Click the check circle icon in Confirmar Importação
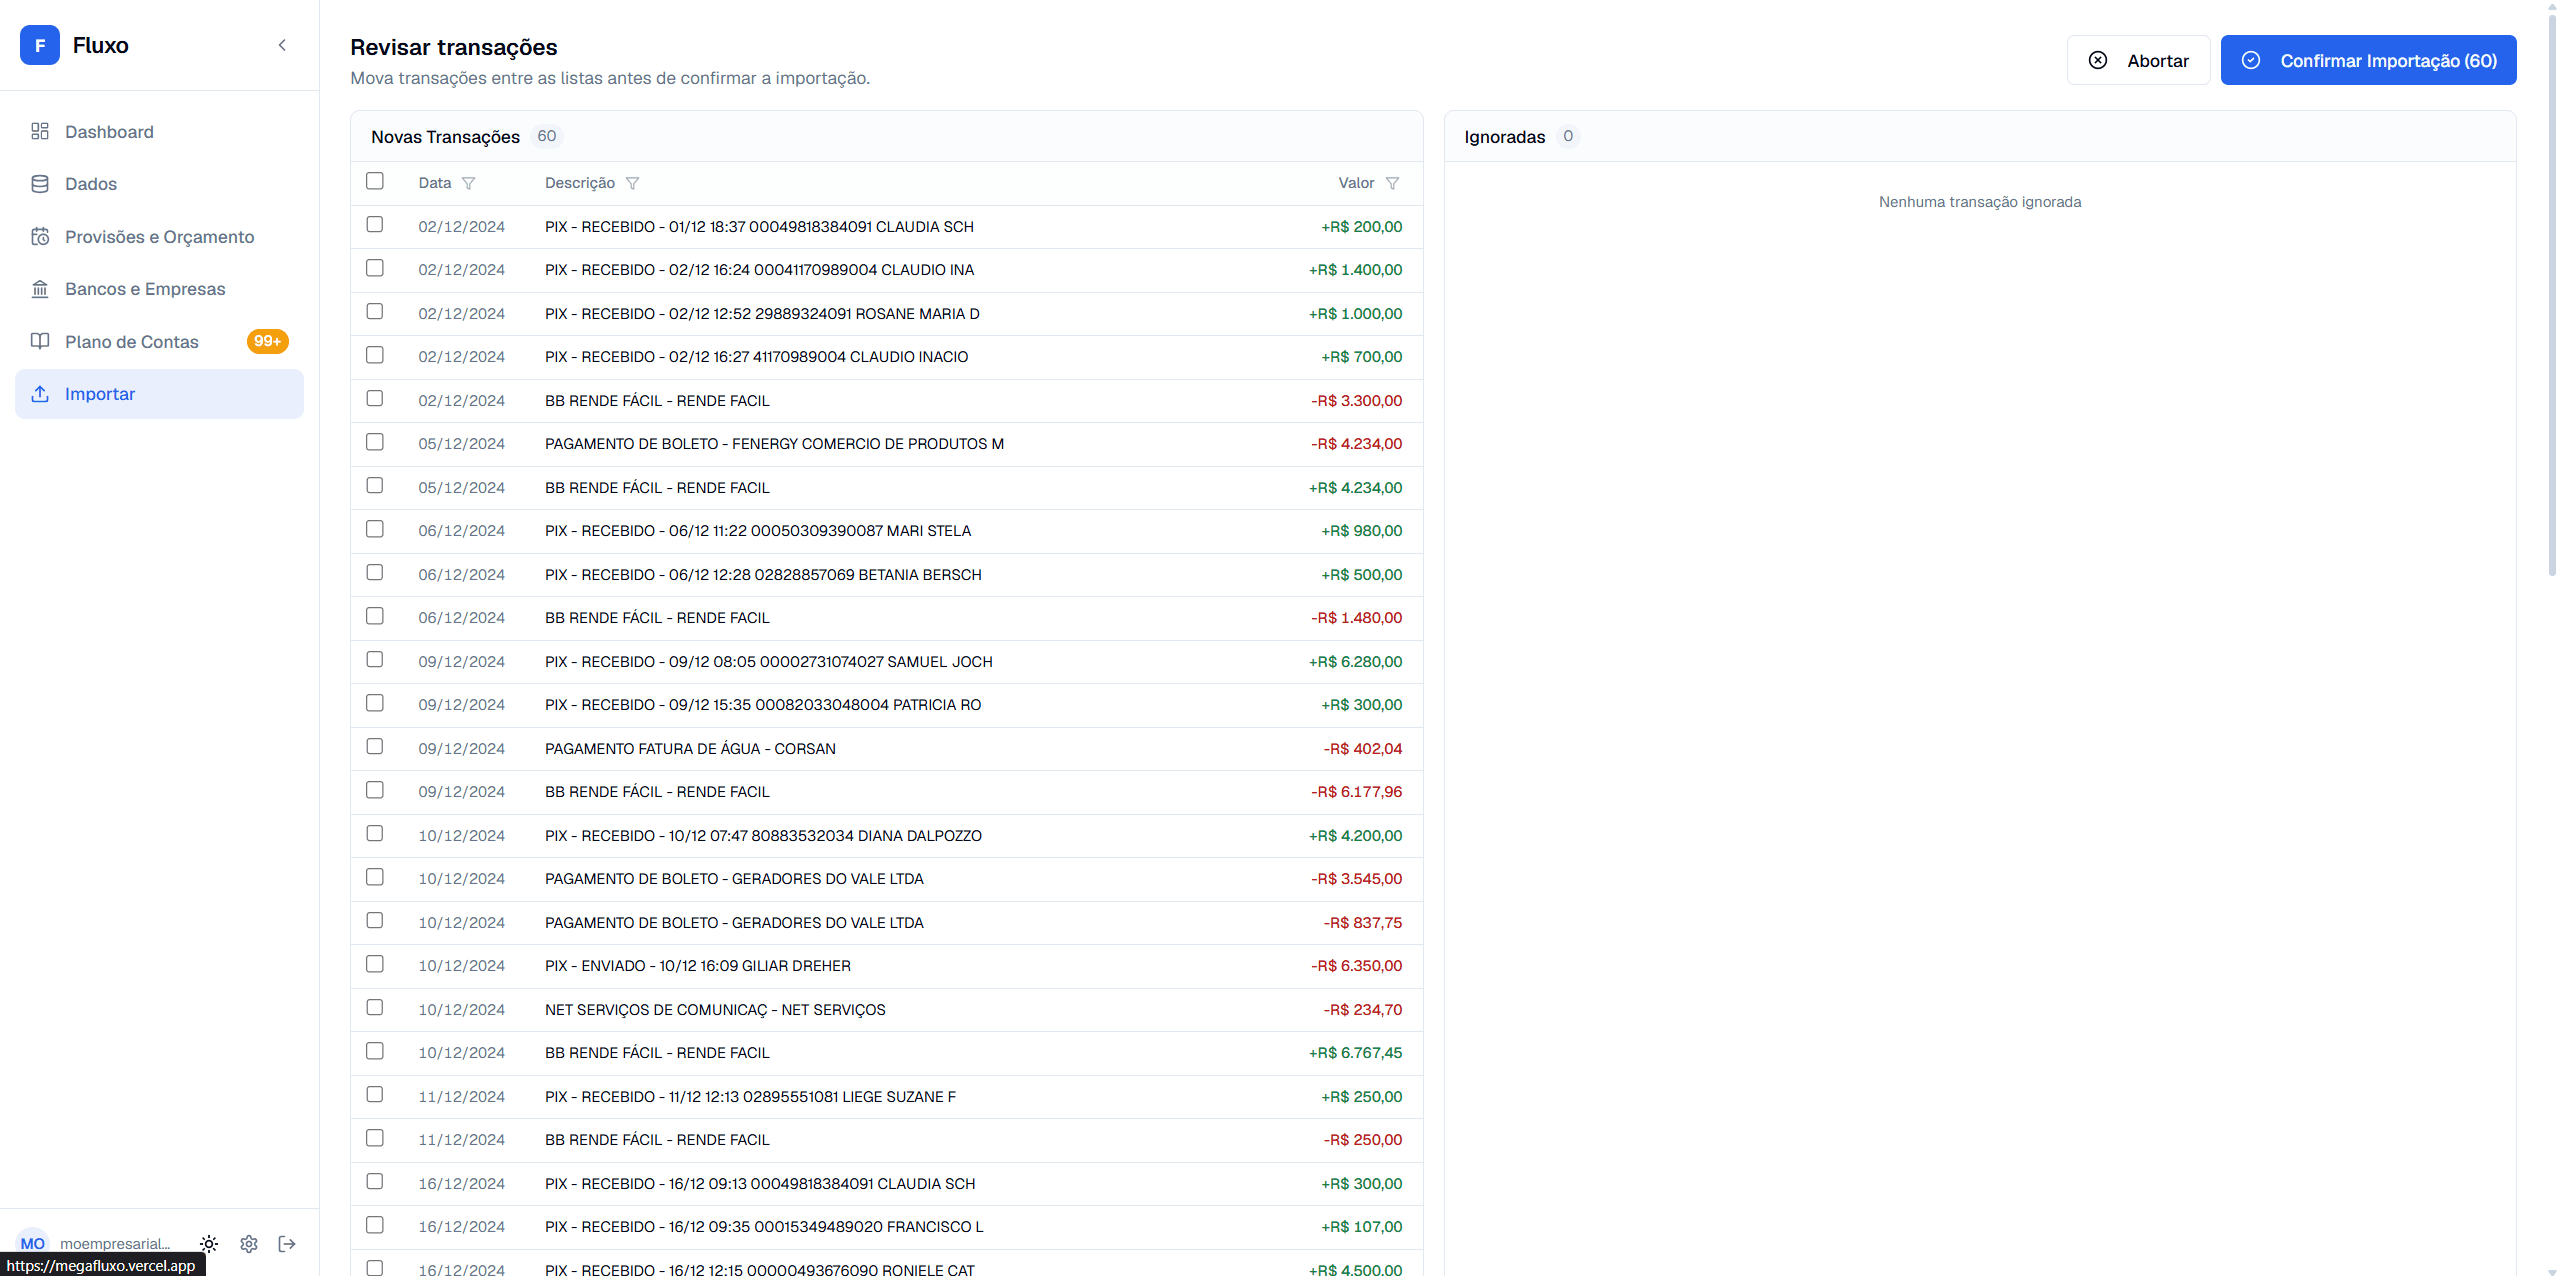This screenshot has width=2557, height=1276. [2250, 61]
